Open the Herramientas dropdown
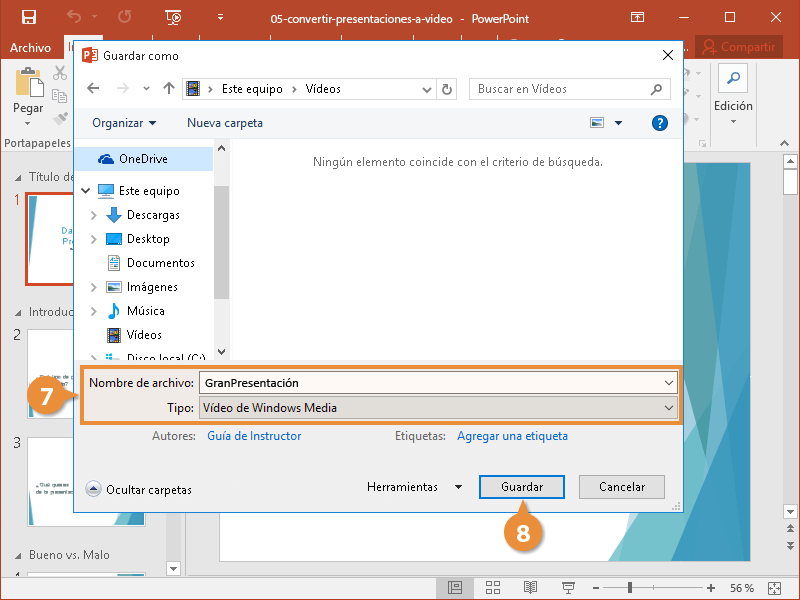This screenshot has height=600, width=800. 414,487
